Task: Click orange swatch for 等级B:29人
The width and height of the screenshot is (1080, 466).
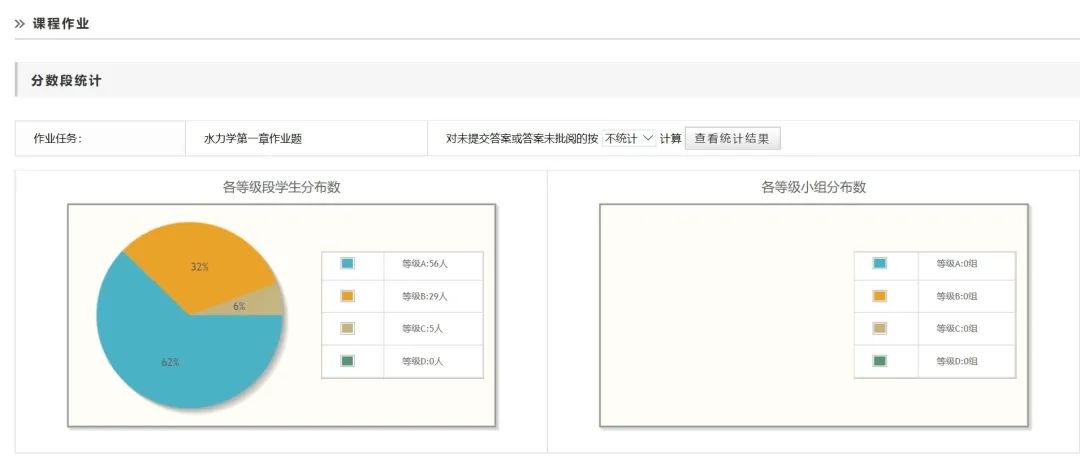Action: [x=347, y=296]
